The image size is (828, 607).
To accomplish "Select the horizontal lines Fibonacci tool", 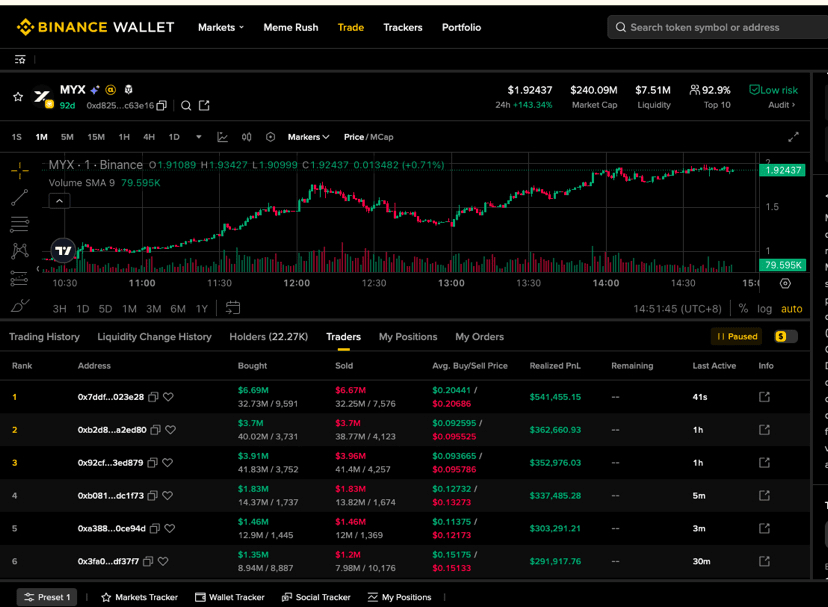I will (x=20, y=225).
